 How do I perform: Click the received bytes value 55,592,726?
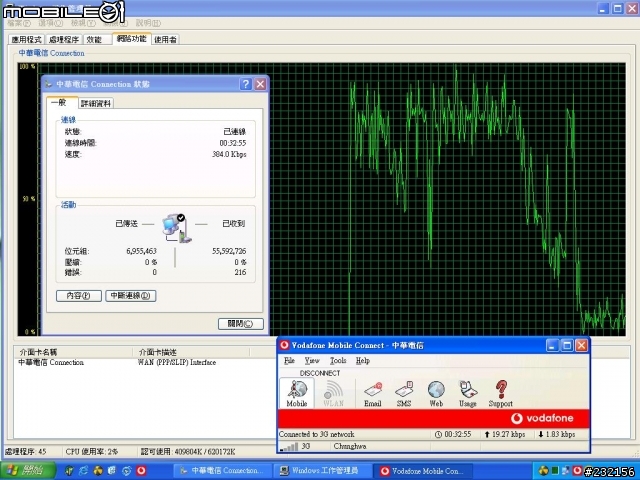tap(229, 251)
